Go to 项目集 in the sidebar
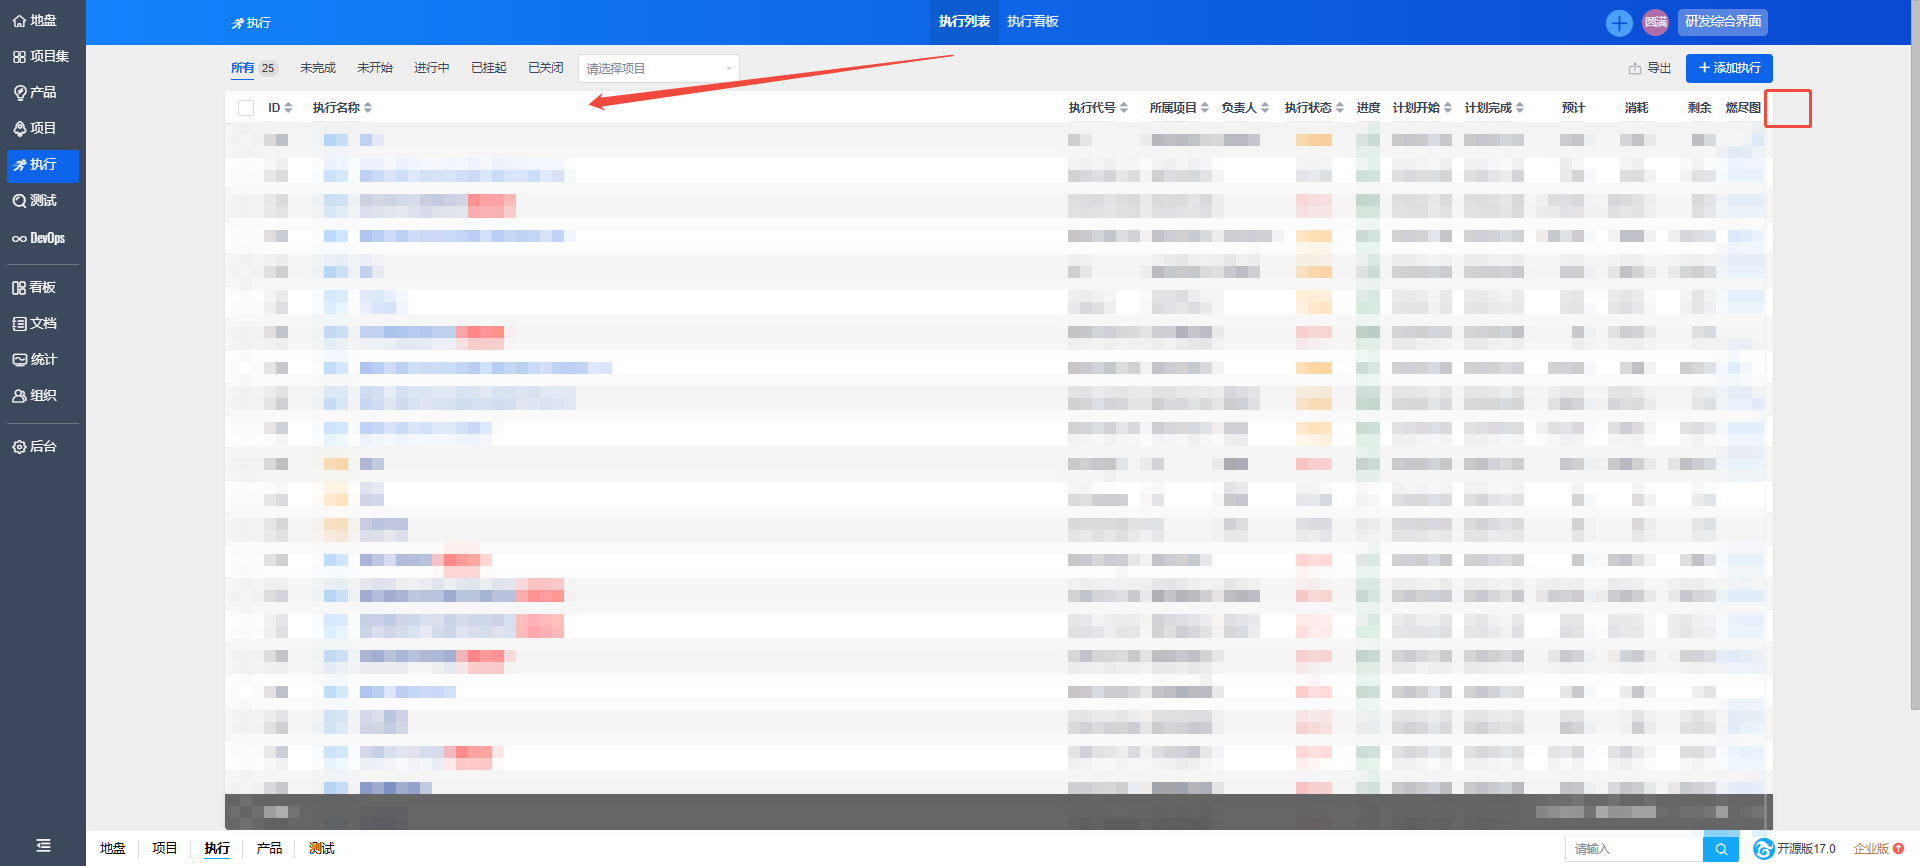Image resolution: width=1920 pixels, height=866 pixels. pos(42,57)
